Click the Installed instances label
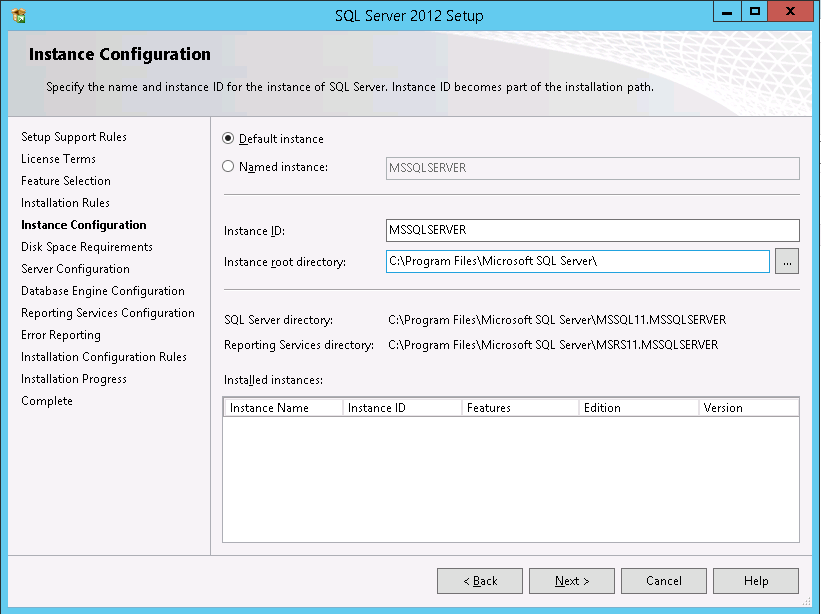The width and height of the screenshot is (821, 614). point(273,380)
